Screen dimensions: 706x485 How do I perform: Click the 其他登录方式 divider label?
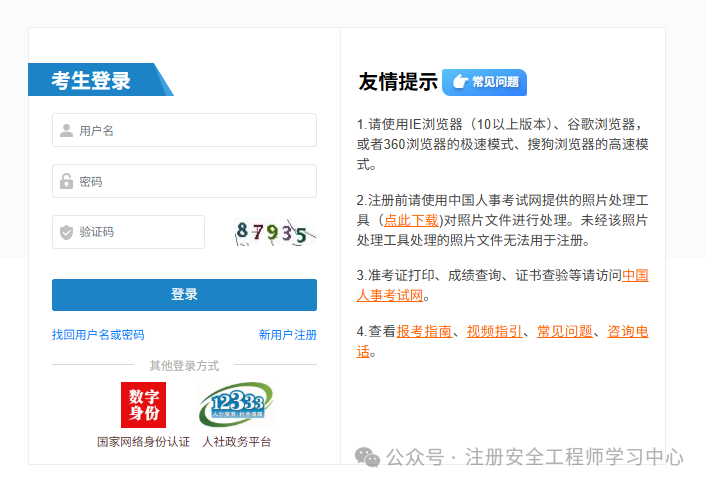click(x=184, y=365)
